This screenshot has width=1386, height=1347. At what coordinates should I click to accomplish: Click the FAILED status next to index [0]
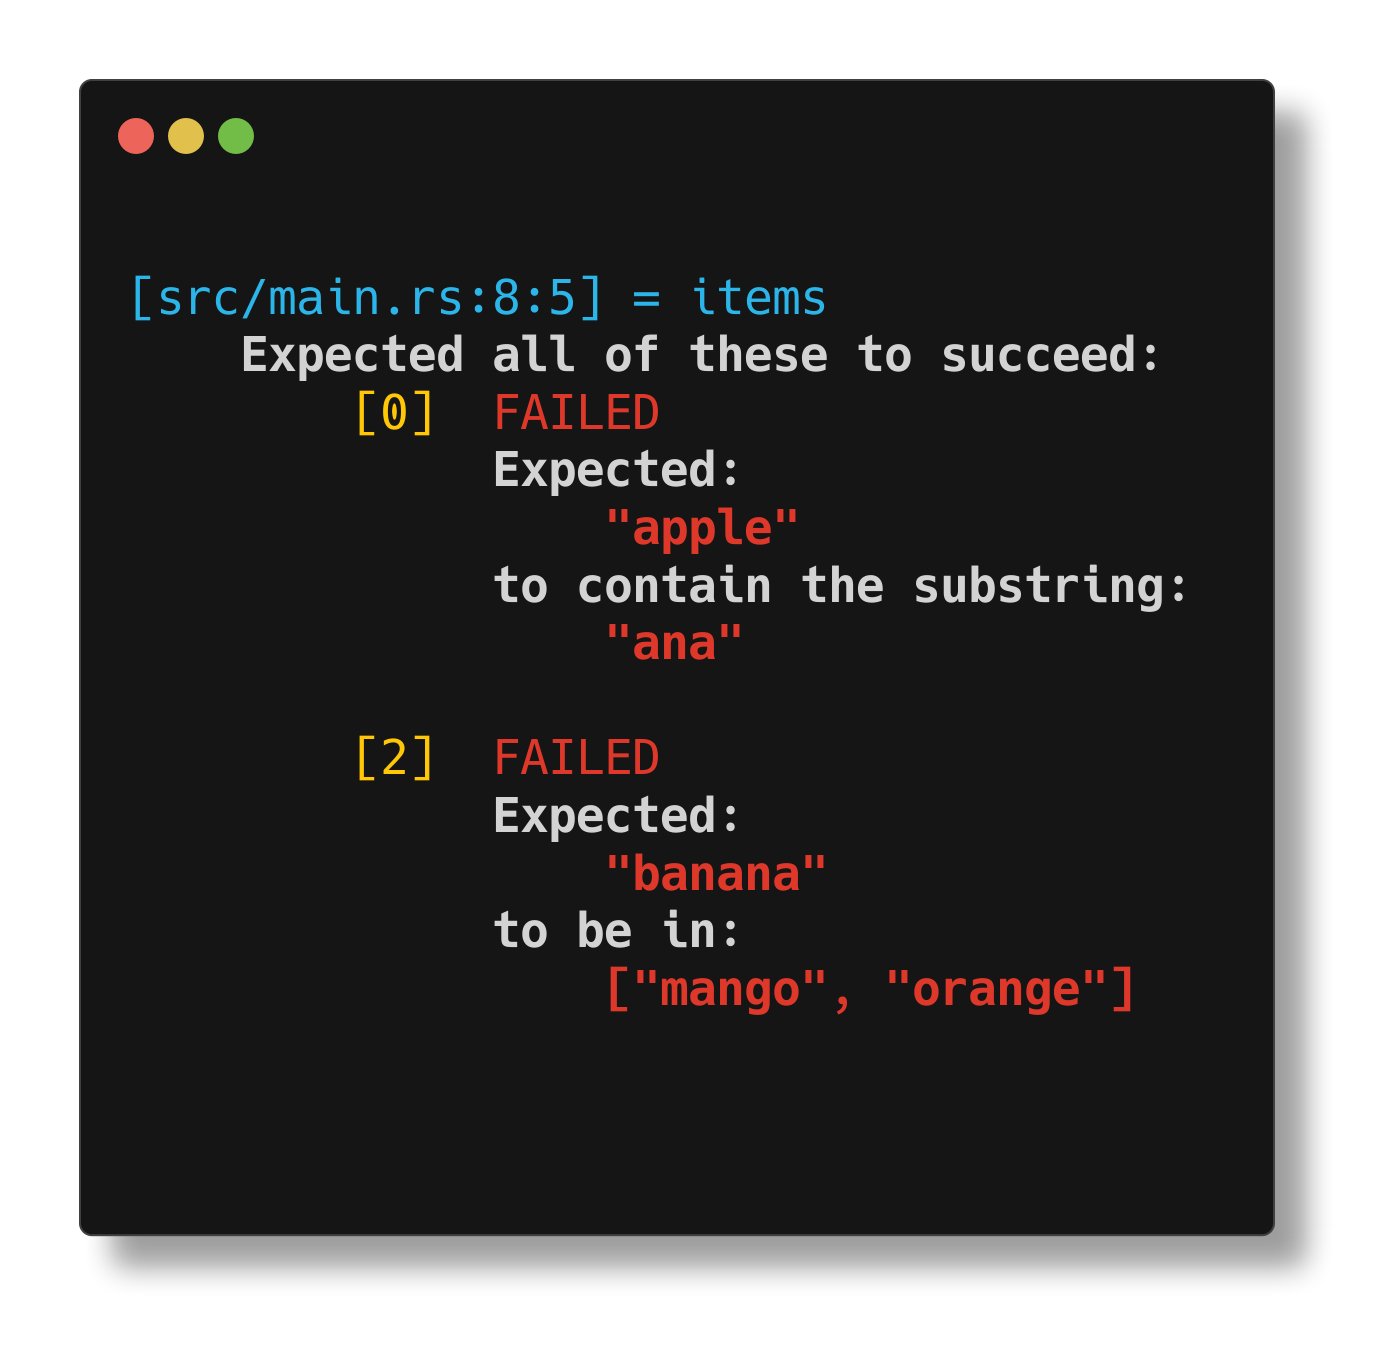coord(577,413)
